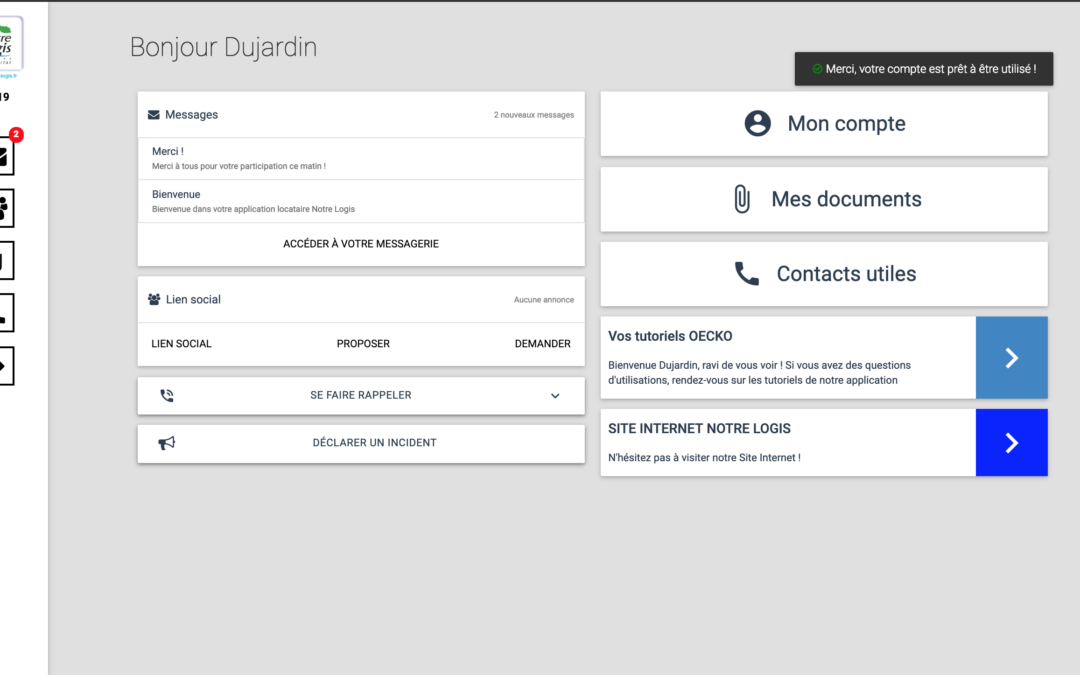Click the sidebar social group icon
The height and width of the screenshot is (675, 1080).
point(5,208)
